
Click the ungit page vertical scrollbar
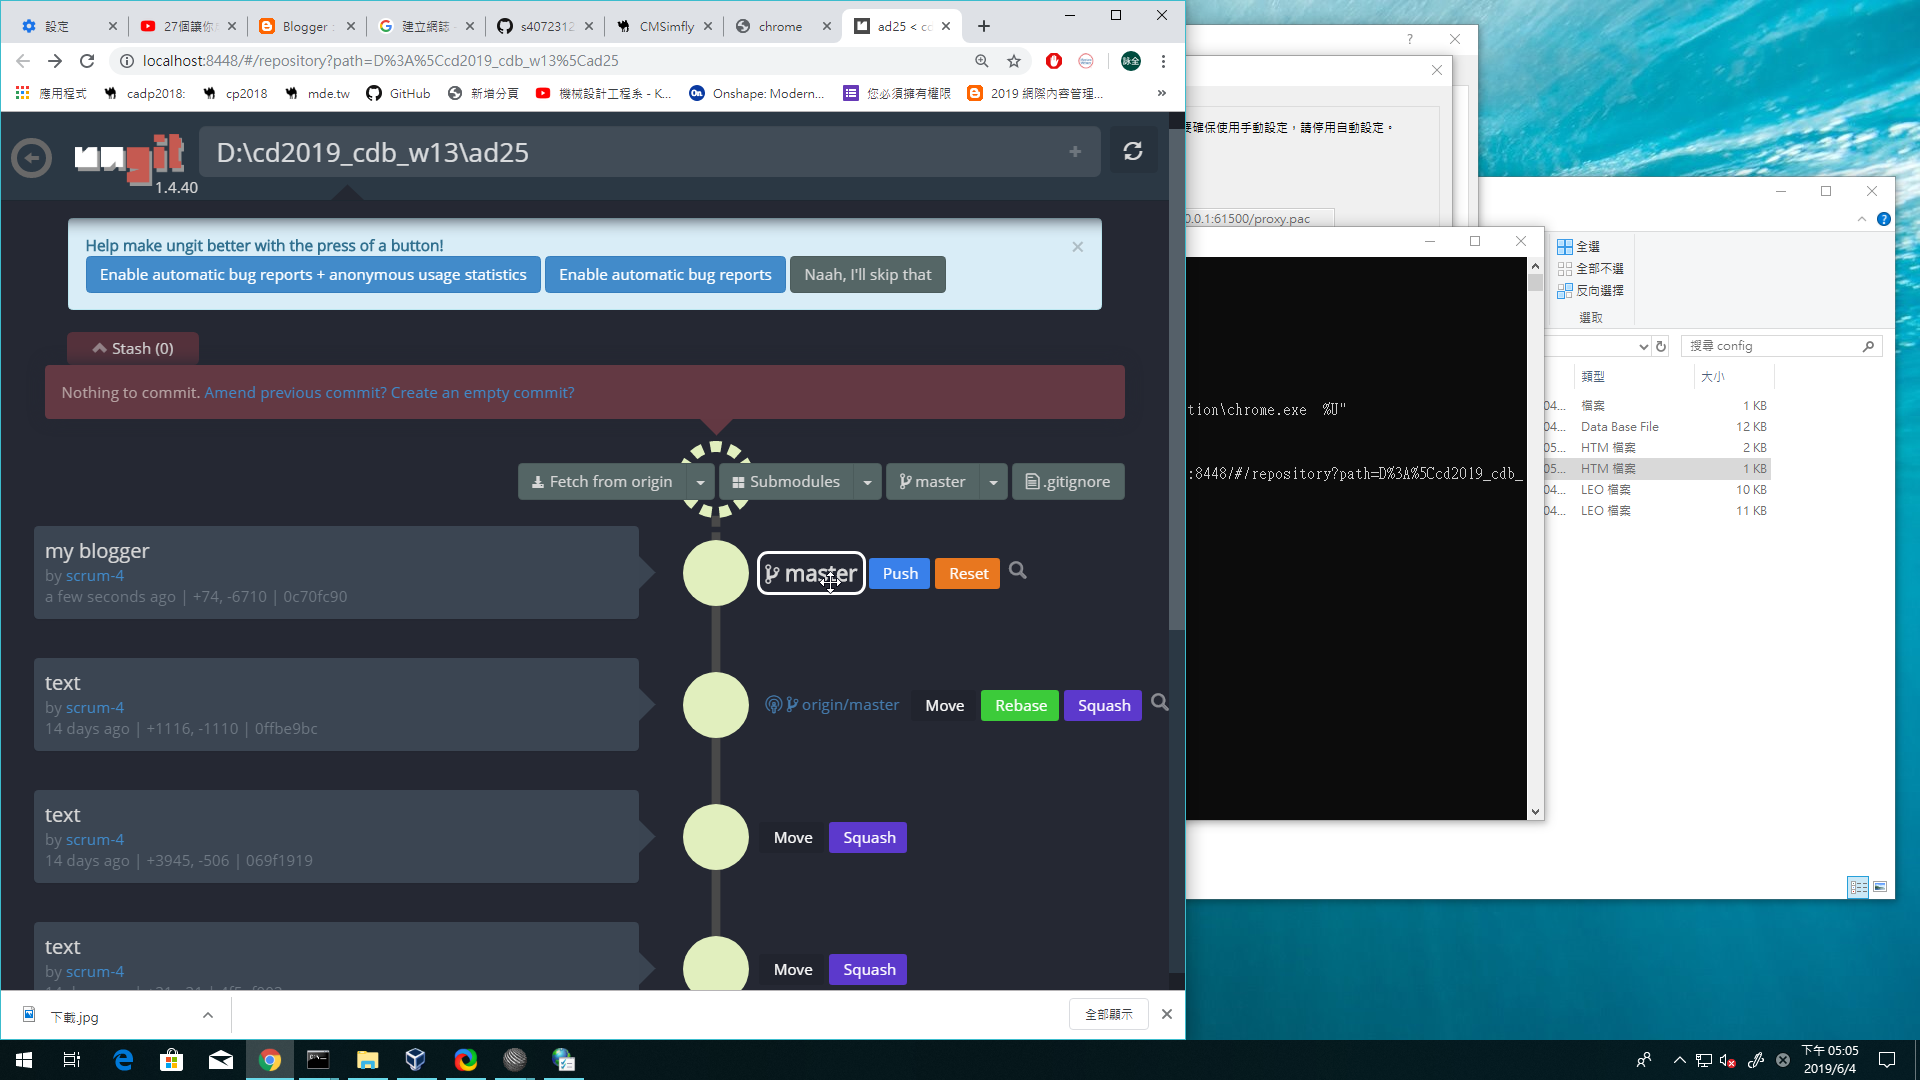coord(1177,380)
